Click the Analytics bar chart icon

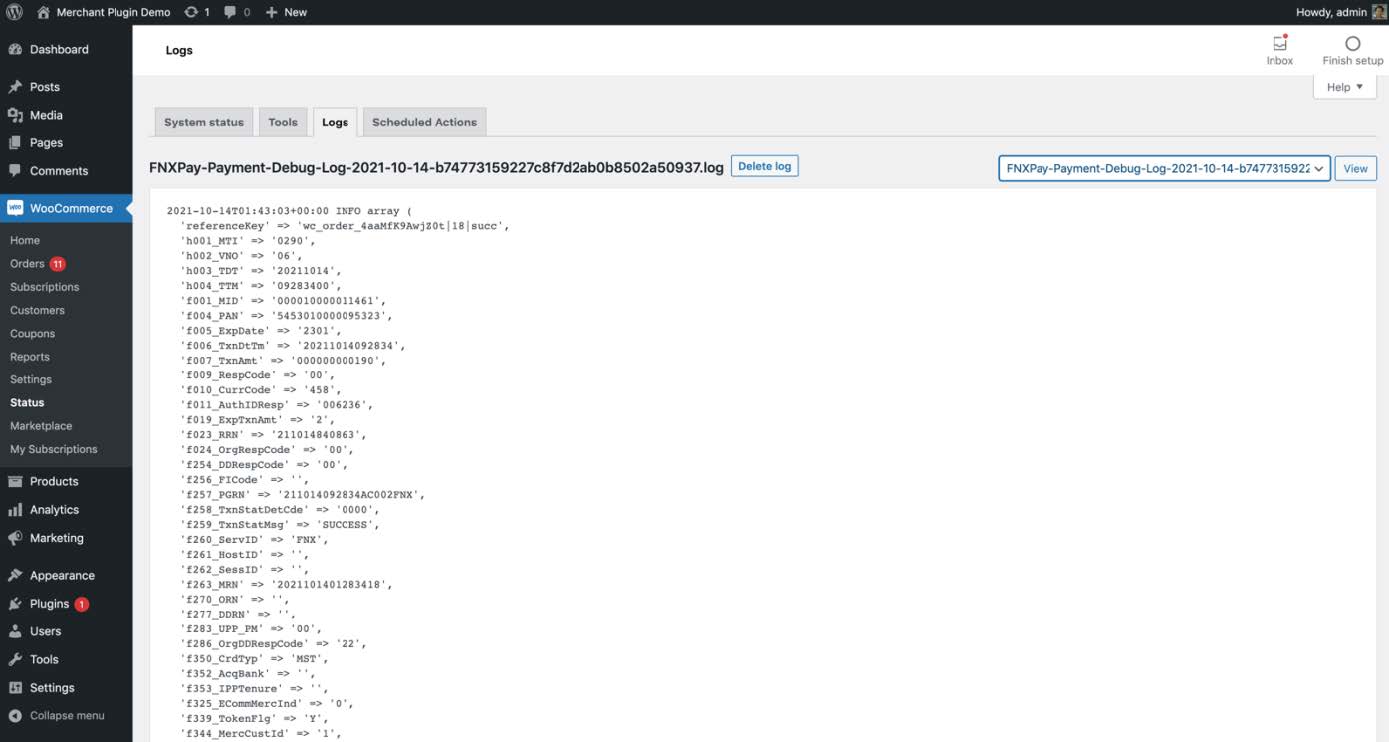pyautogui.click(x=15, y=510)
